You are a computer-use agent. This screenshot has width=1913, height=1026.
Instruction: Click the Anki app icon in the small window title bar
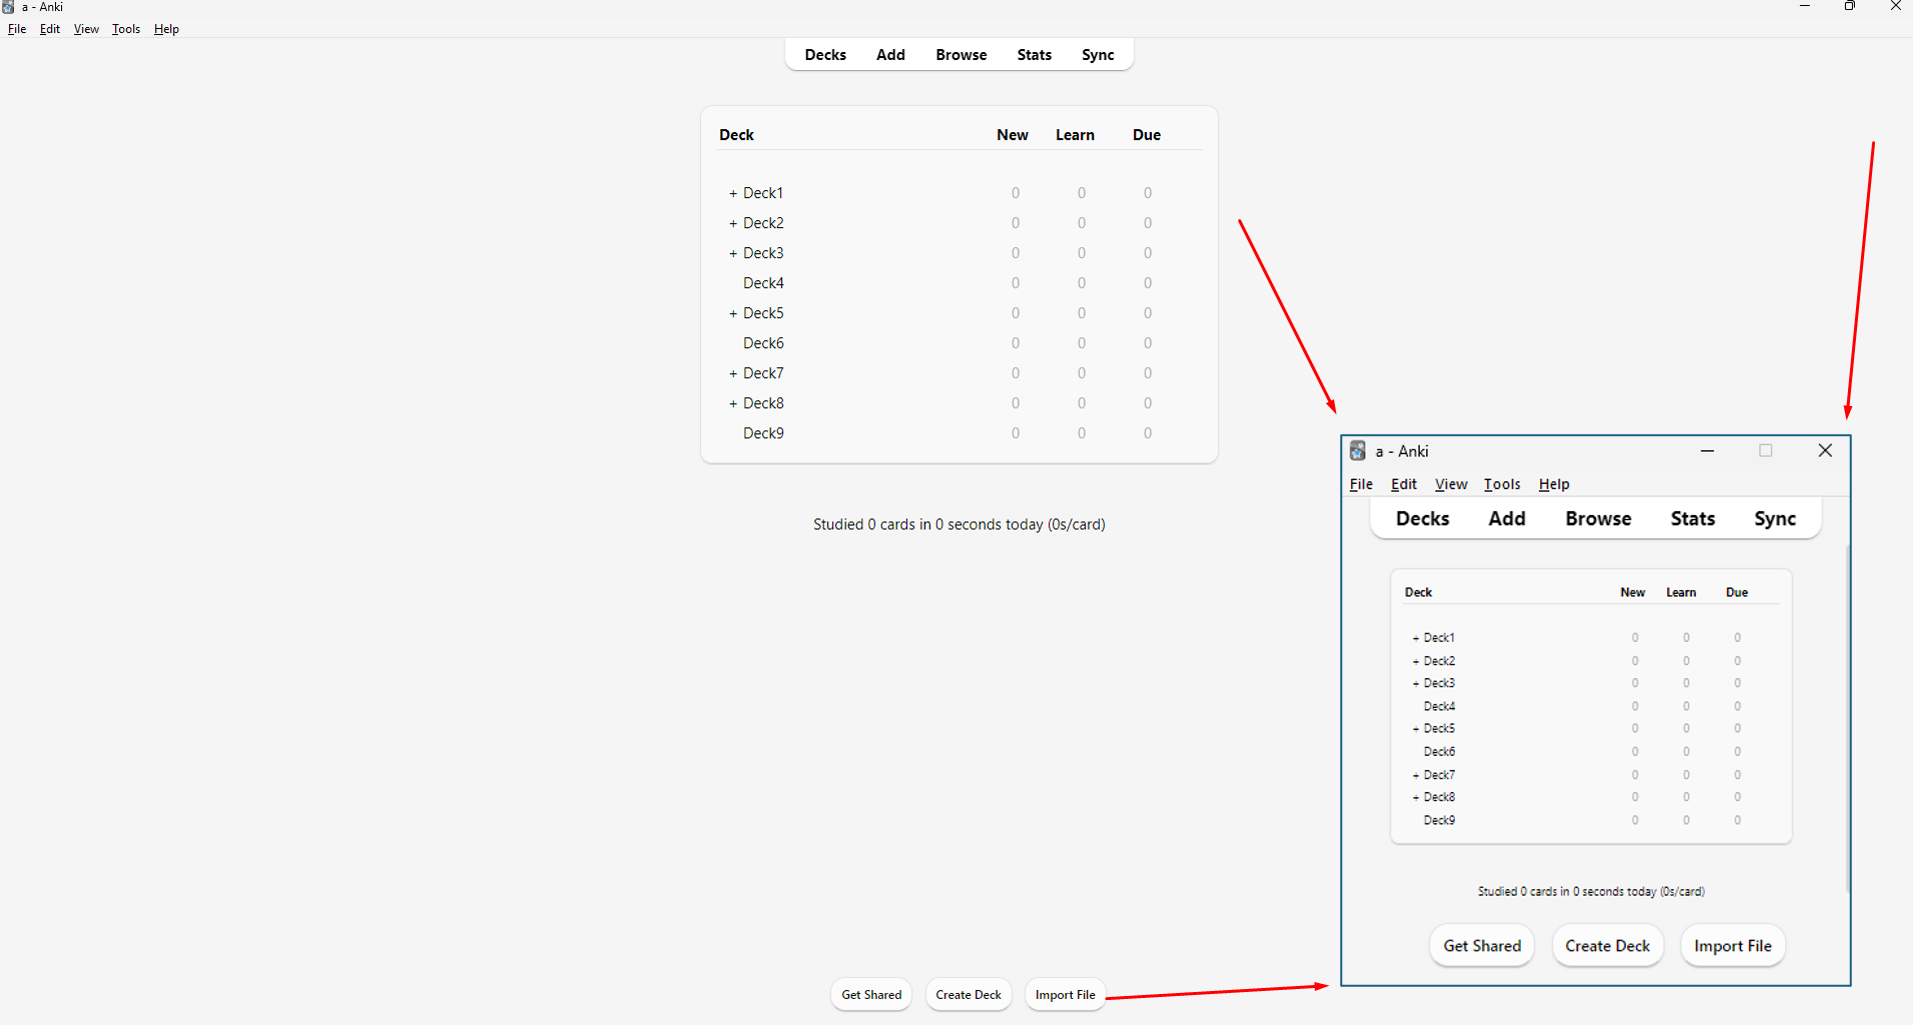[x=1357, y=451]
